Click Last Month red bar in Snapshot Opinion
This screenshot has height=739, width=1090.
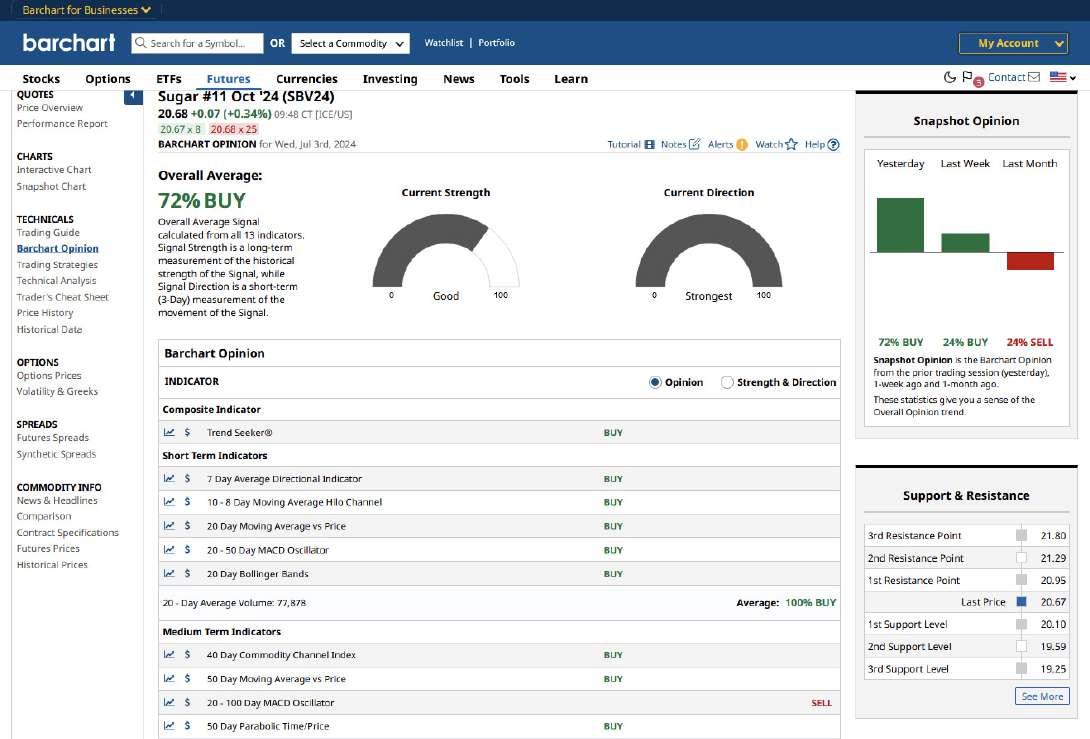click(1030, 261)
